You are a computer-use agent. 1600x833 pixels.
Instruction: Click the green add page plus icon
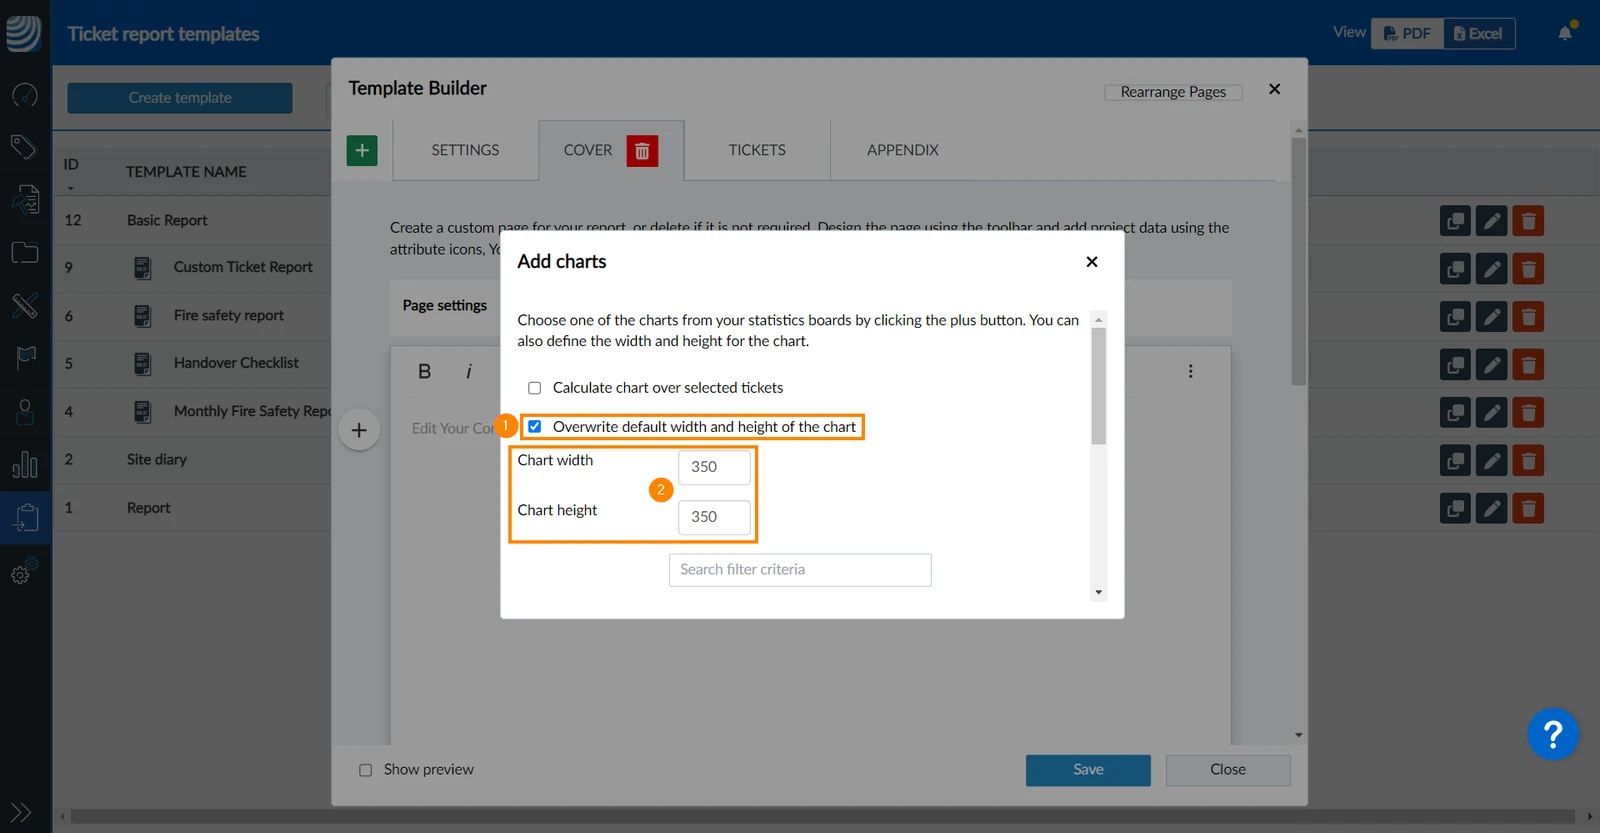[x=362, y=150]
